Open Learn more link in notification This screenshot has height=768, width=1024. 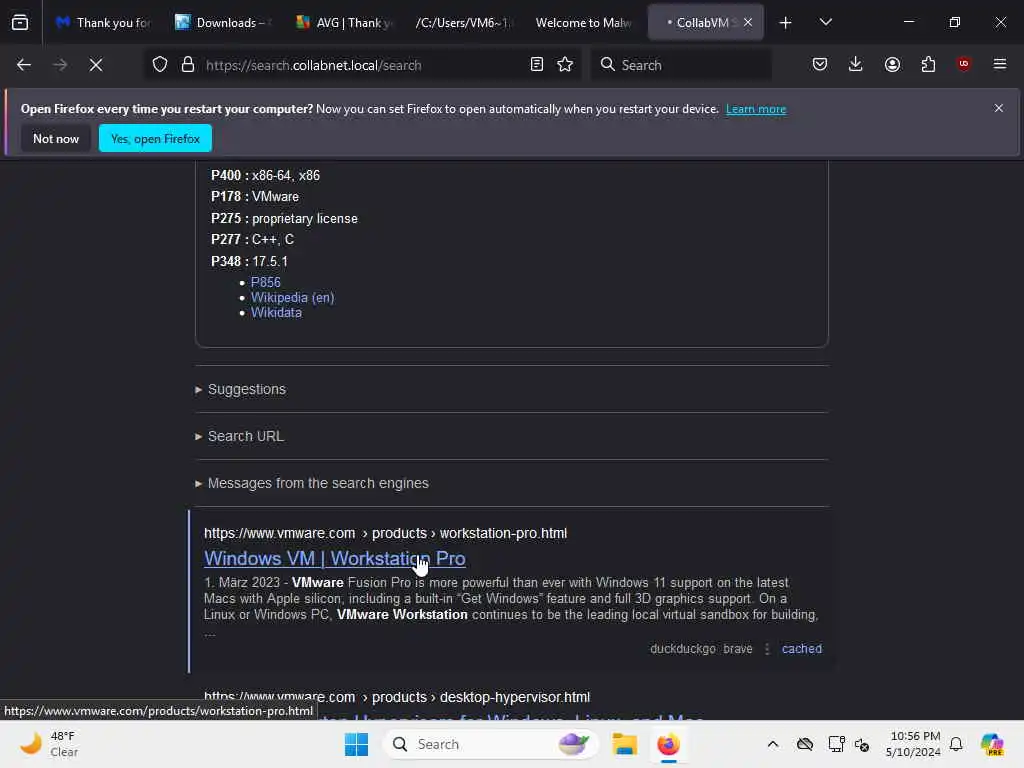[x=756, y=109]
